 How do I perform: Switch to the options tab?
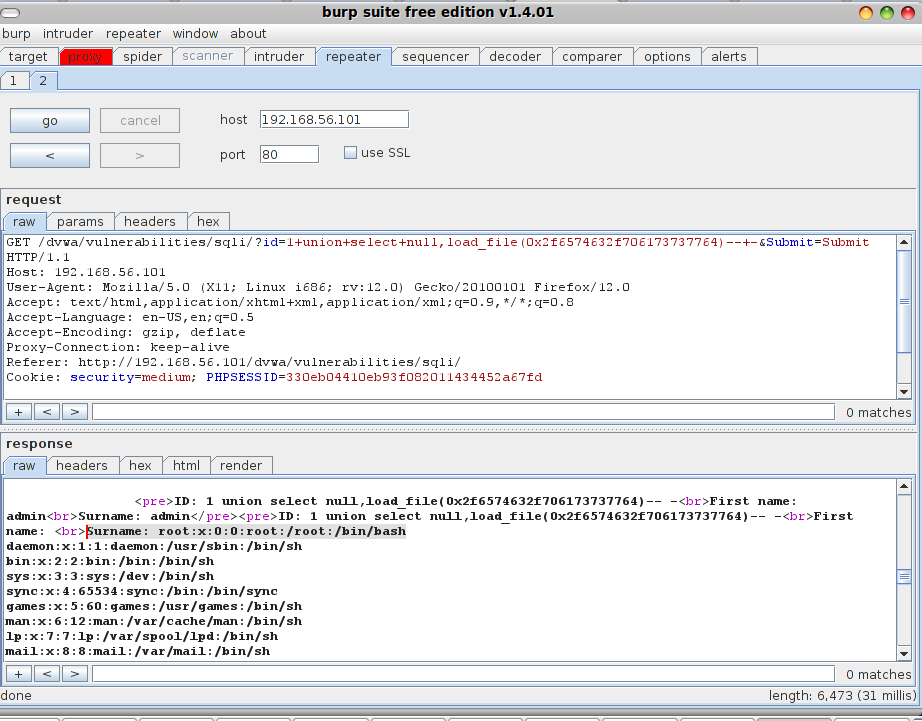tap(667, 56)
